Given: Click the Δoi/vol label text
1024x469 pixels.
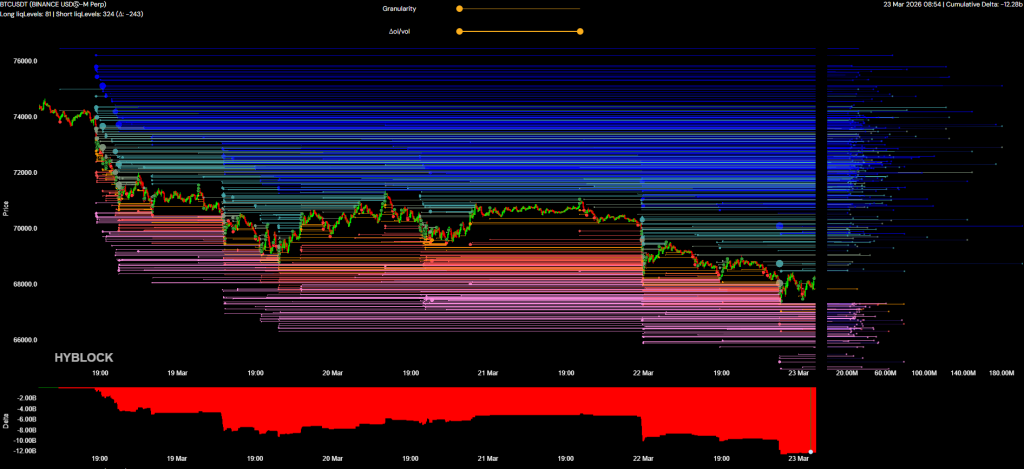Looking at the screenshot, I should click(x=402, y=31).
